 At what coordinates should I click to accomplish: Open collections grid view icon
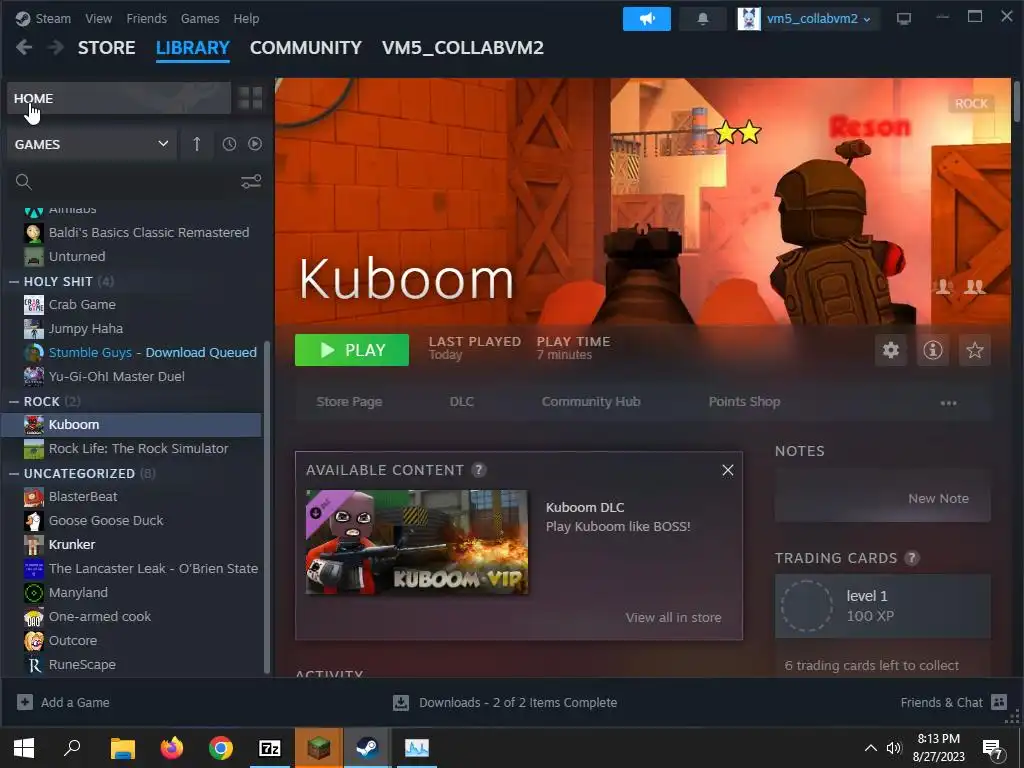pyautogui.click(x=250, y=98)
